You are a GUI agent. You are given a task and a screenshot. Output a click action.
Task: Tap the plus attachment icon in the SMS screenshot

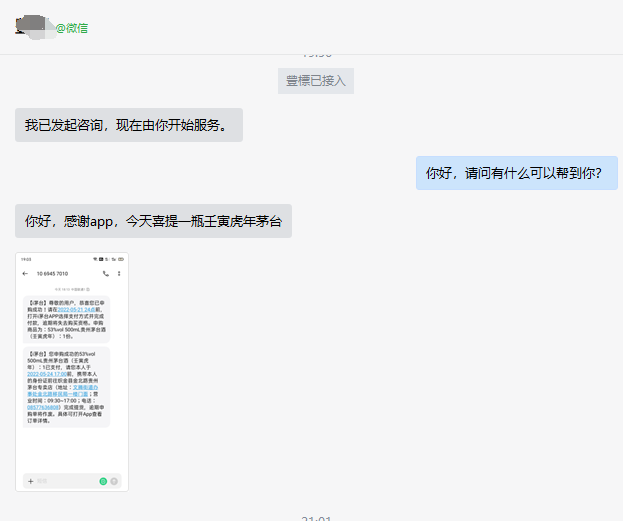[x=31, y=481]
